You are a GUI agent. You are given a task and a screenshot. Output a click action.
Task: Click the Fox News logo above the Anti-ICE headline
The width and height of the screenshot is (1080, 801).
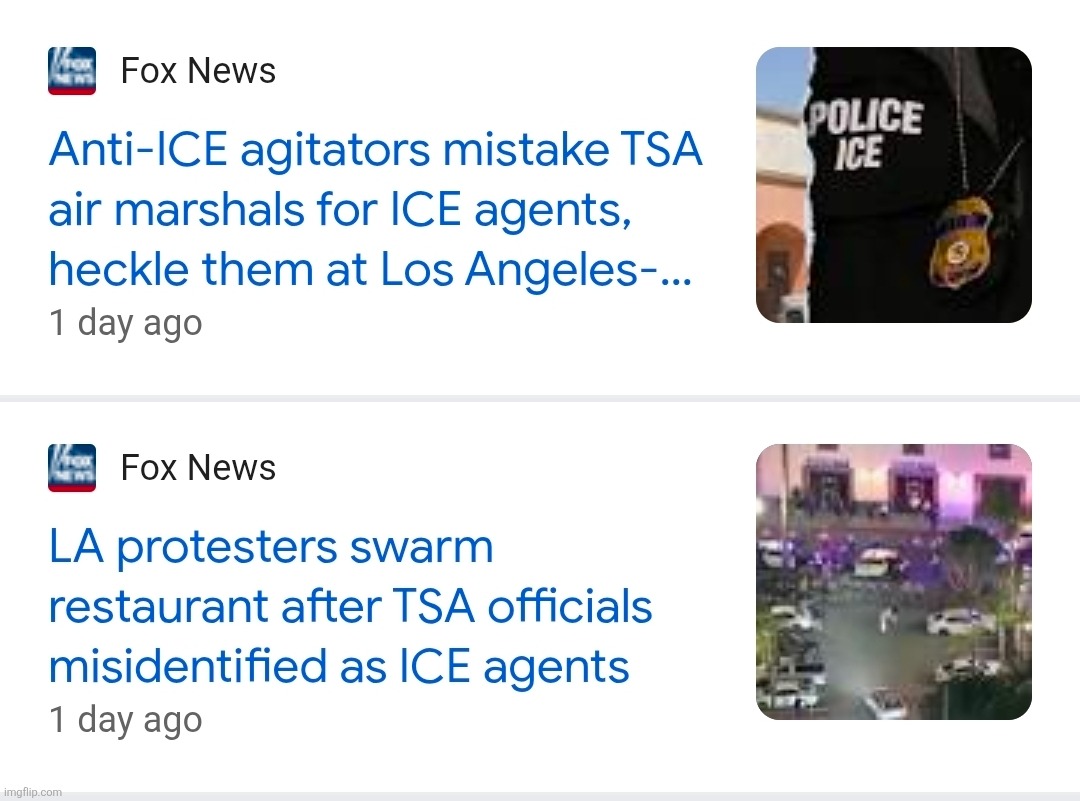click(72, 71)
